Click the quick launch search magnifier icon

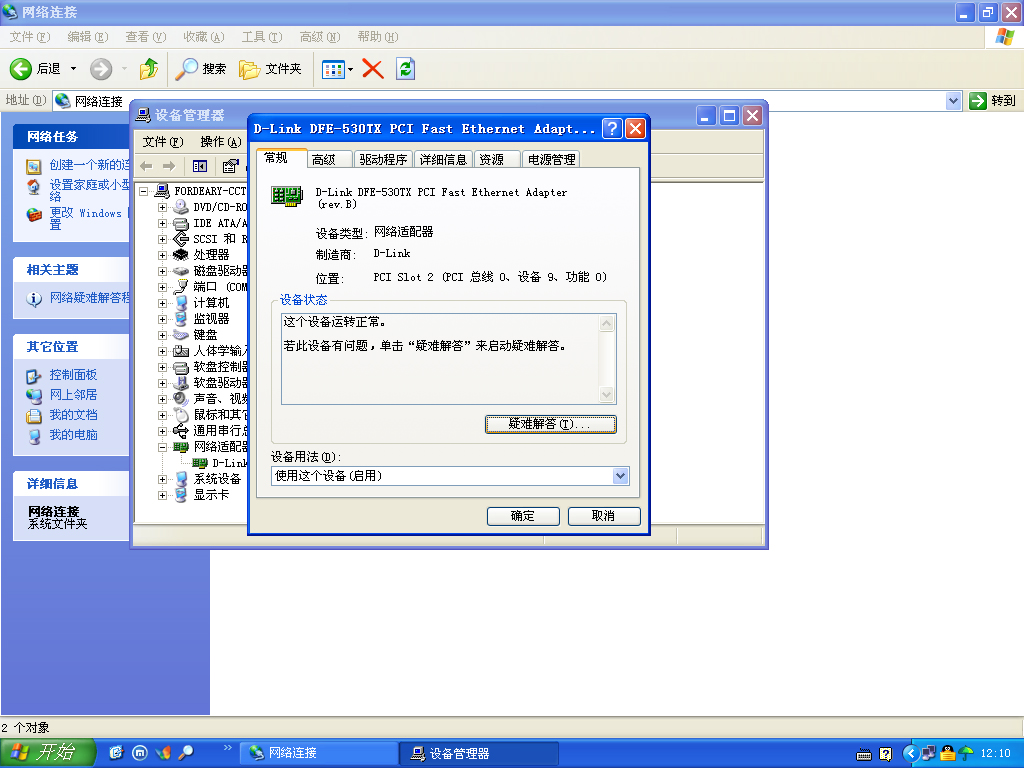click(x=186, y=753)
